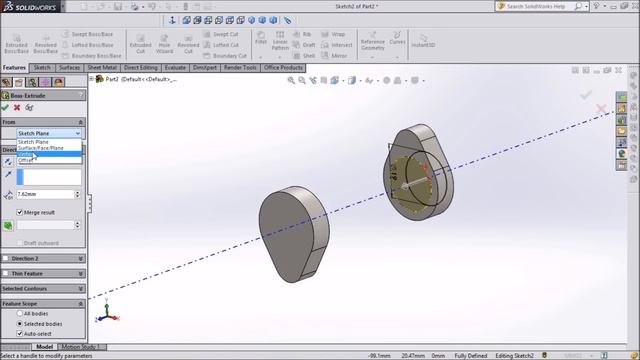Expand the Thin Feature section chevron
This screenshot has width=640, height=360.
tap(80, 274)
